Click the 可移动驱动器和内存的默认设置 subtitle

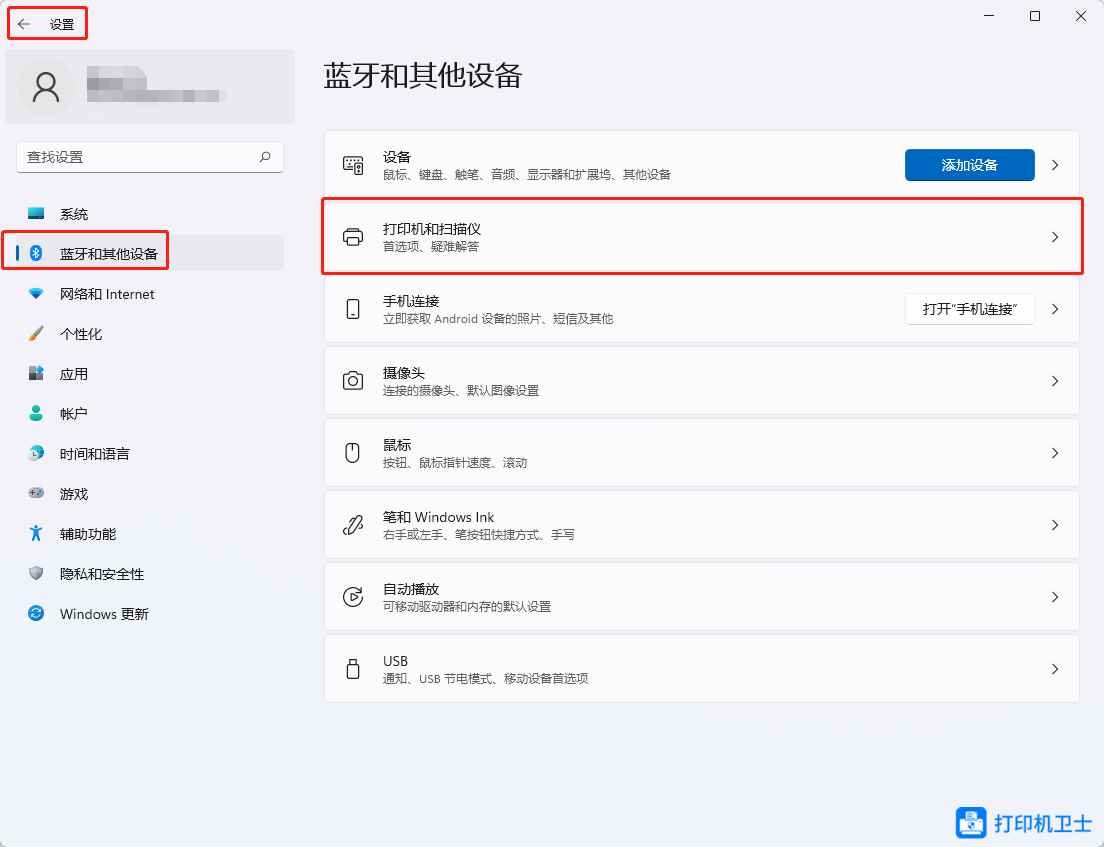(x=466, y=606)
